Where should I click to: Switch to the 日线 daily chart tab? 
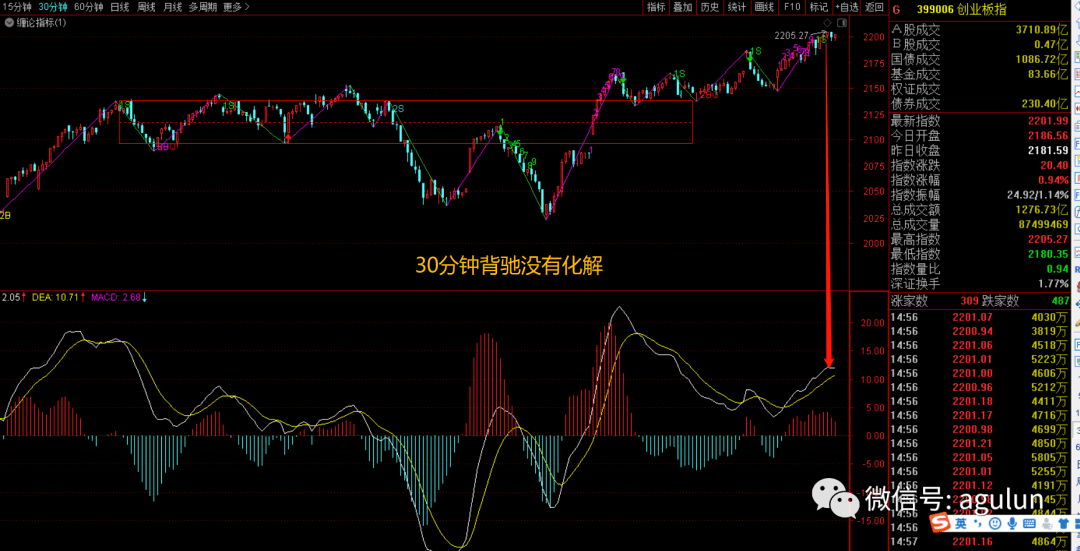119,7
